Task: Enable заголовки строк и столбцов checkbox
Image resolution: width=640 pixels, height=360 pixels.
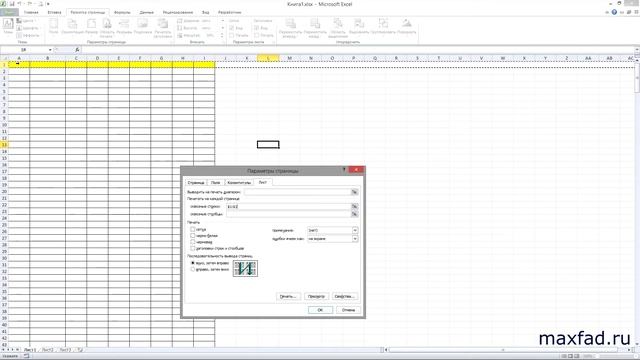Action: (x=193, y=248)
